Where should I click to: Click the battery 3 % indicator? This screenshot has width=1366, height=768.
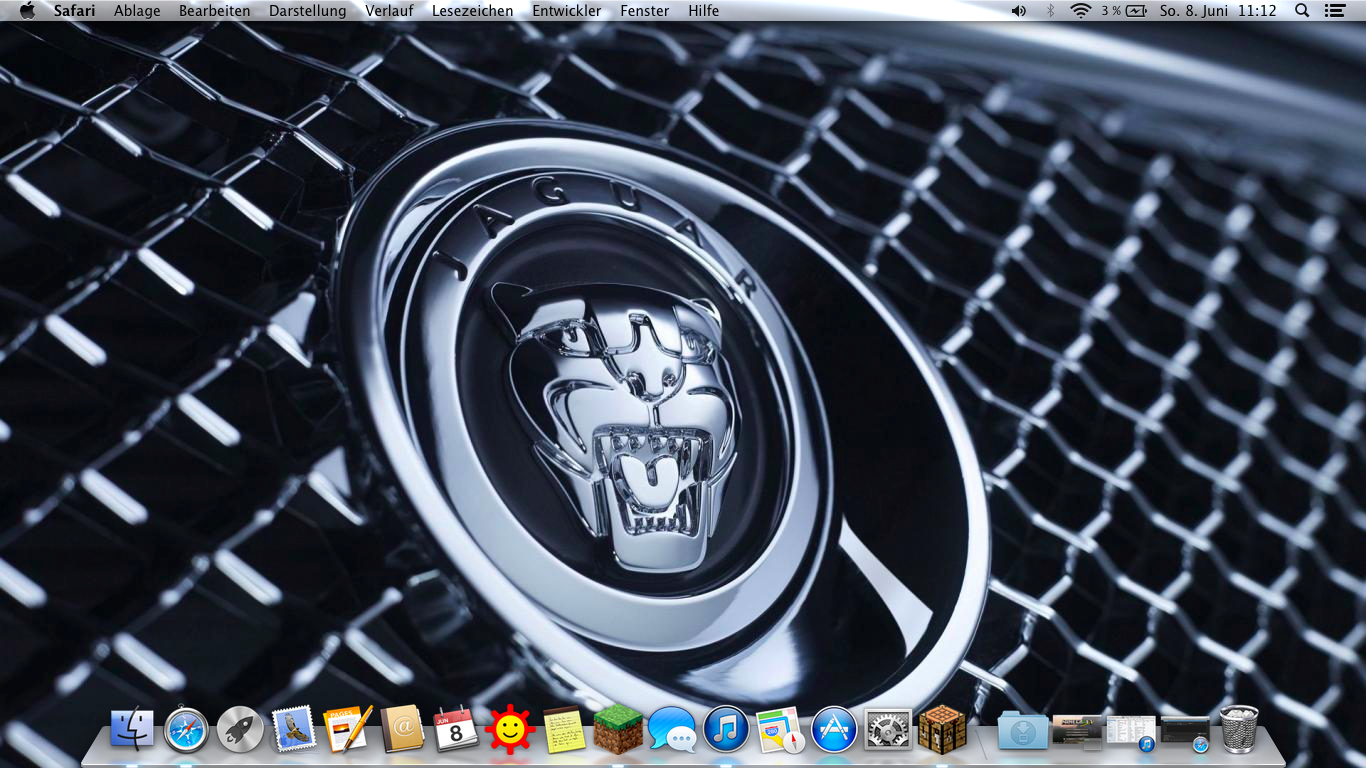[1124, 10]
